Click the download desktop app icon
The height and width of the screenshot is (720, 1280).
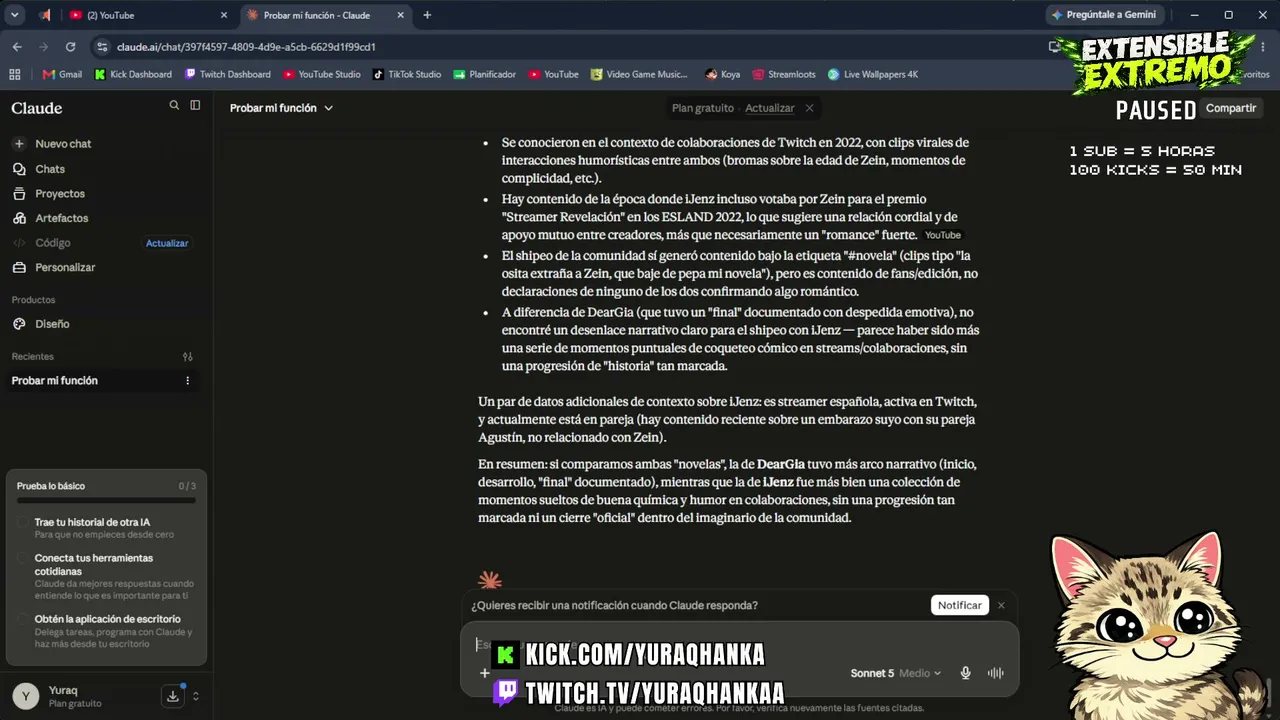[x=173, y=696]
